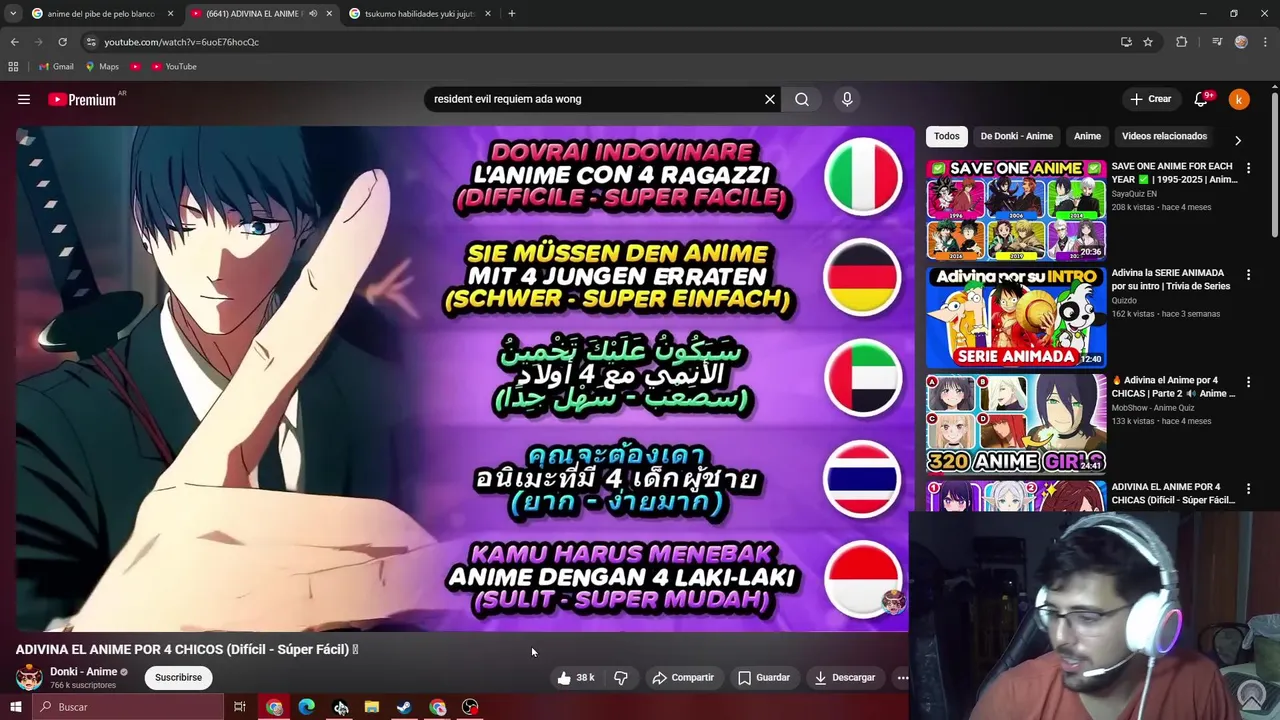Open the YouTube hamburger guide menu
Viewport: 1280px width, 720px height.
24,99
